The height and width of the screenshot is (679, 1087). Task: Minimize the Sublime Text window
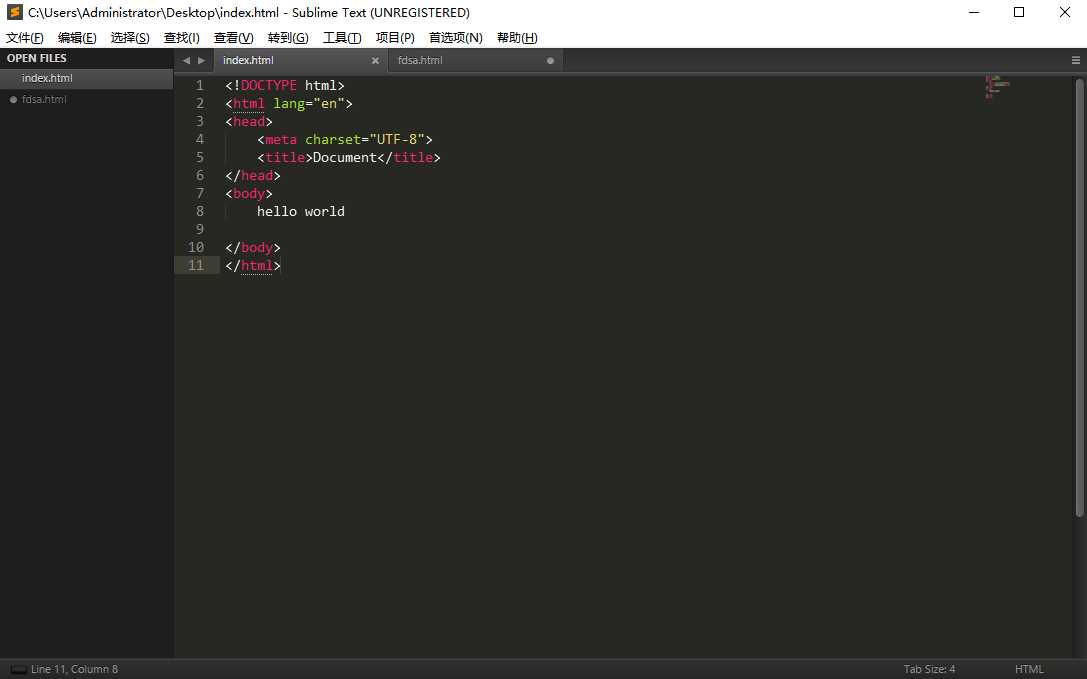pyautogui.click(x=974, y=12)
